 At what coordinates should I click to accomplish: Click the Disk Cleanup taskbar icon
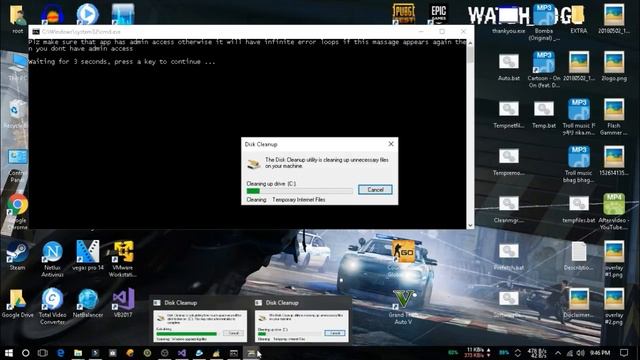pyautogui.click(x=251, y=353)
